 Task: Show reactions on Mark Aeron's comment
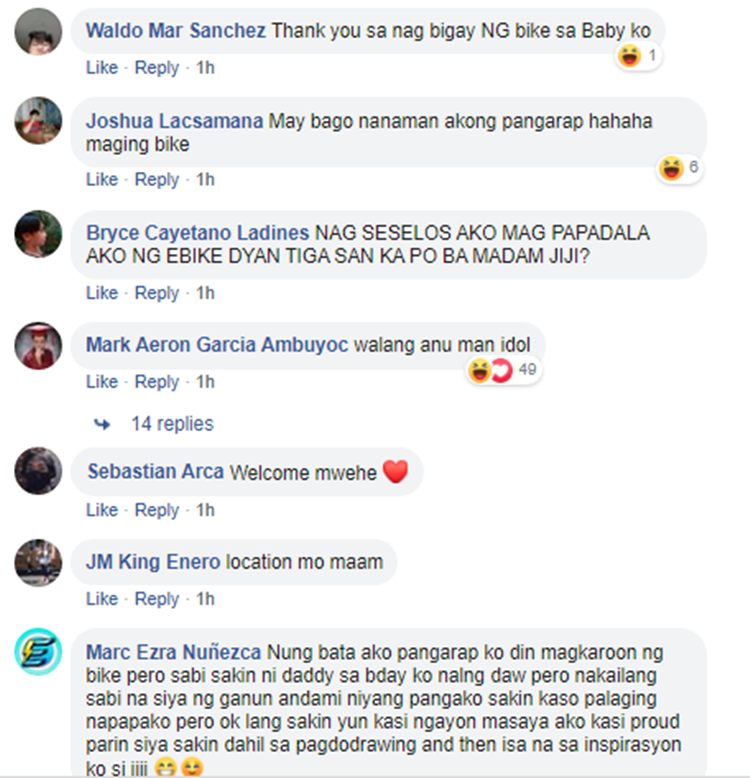point(503,370)
